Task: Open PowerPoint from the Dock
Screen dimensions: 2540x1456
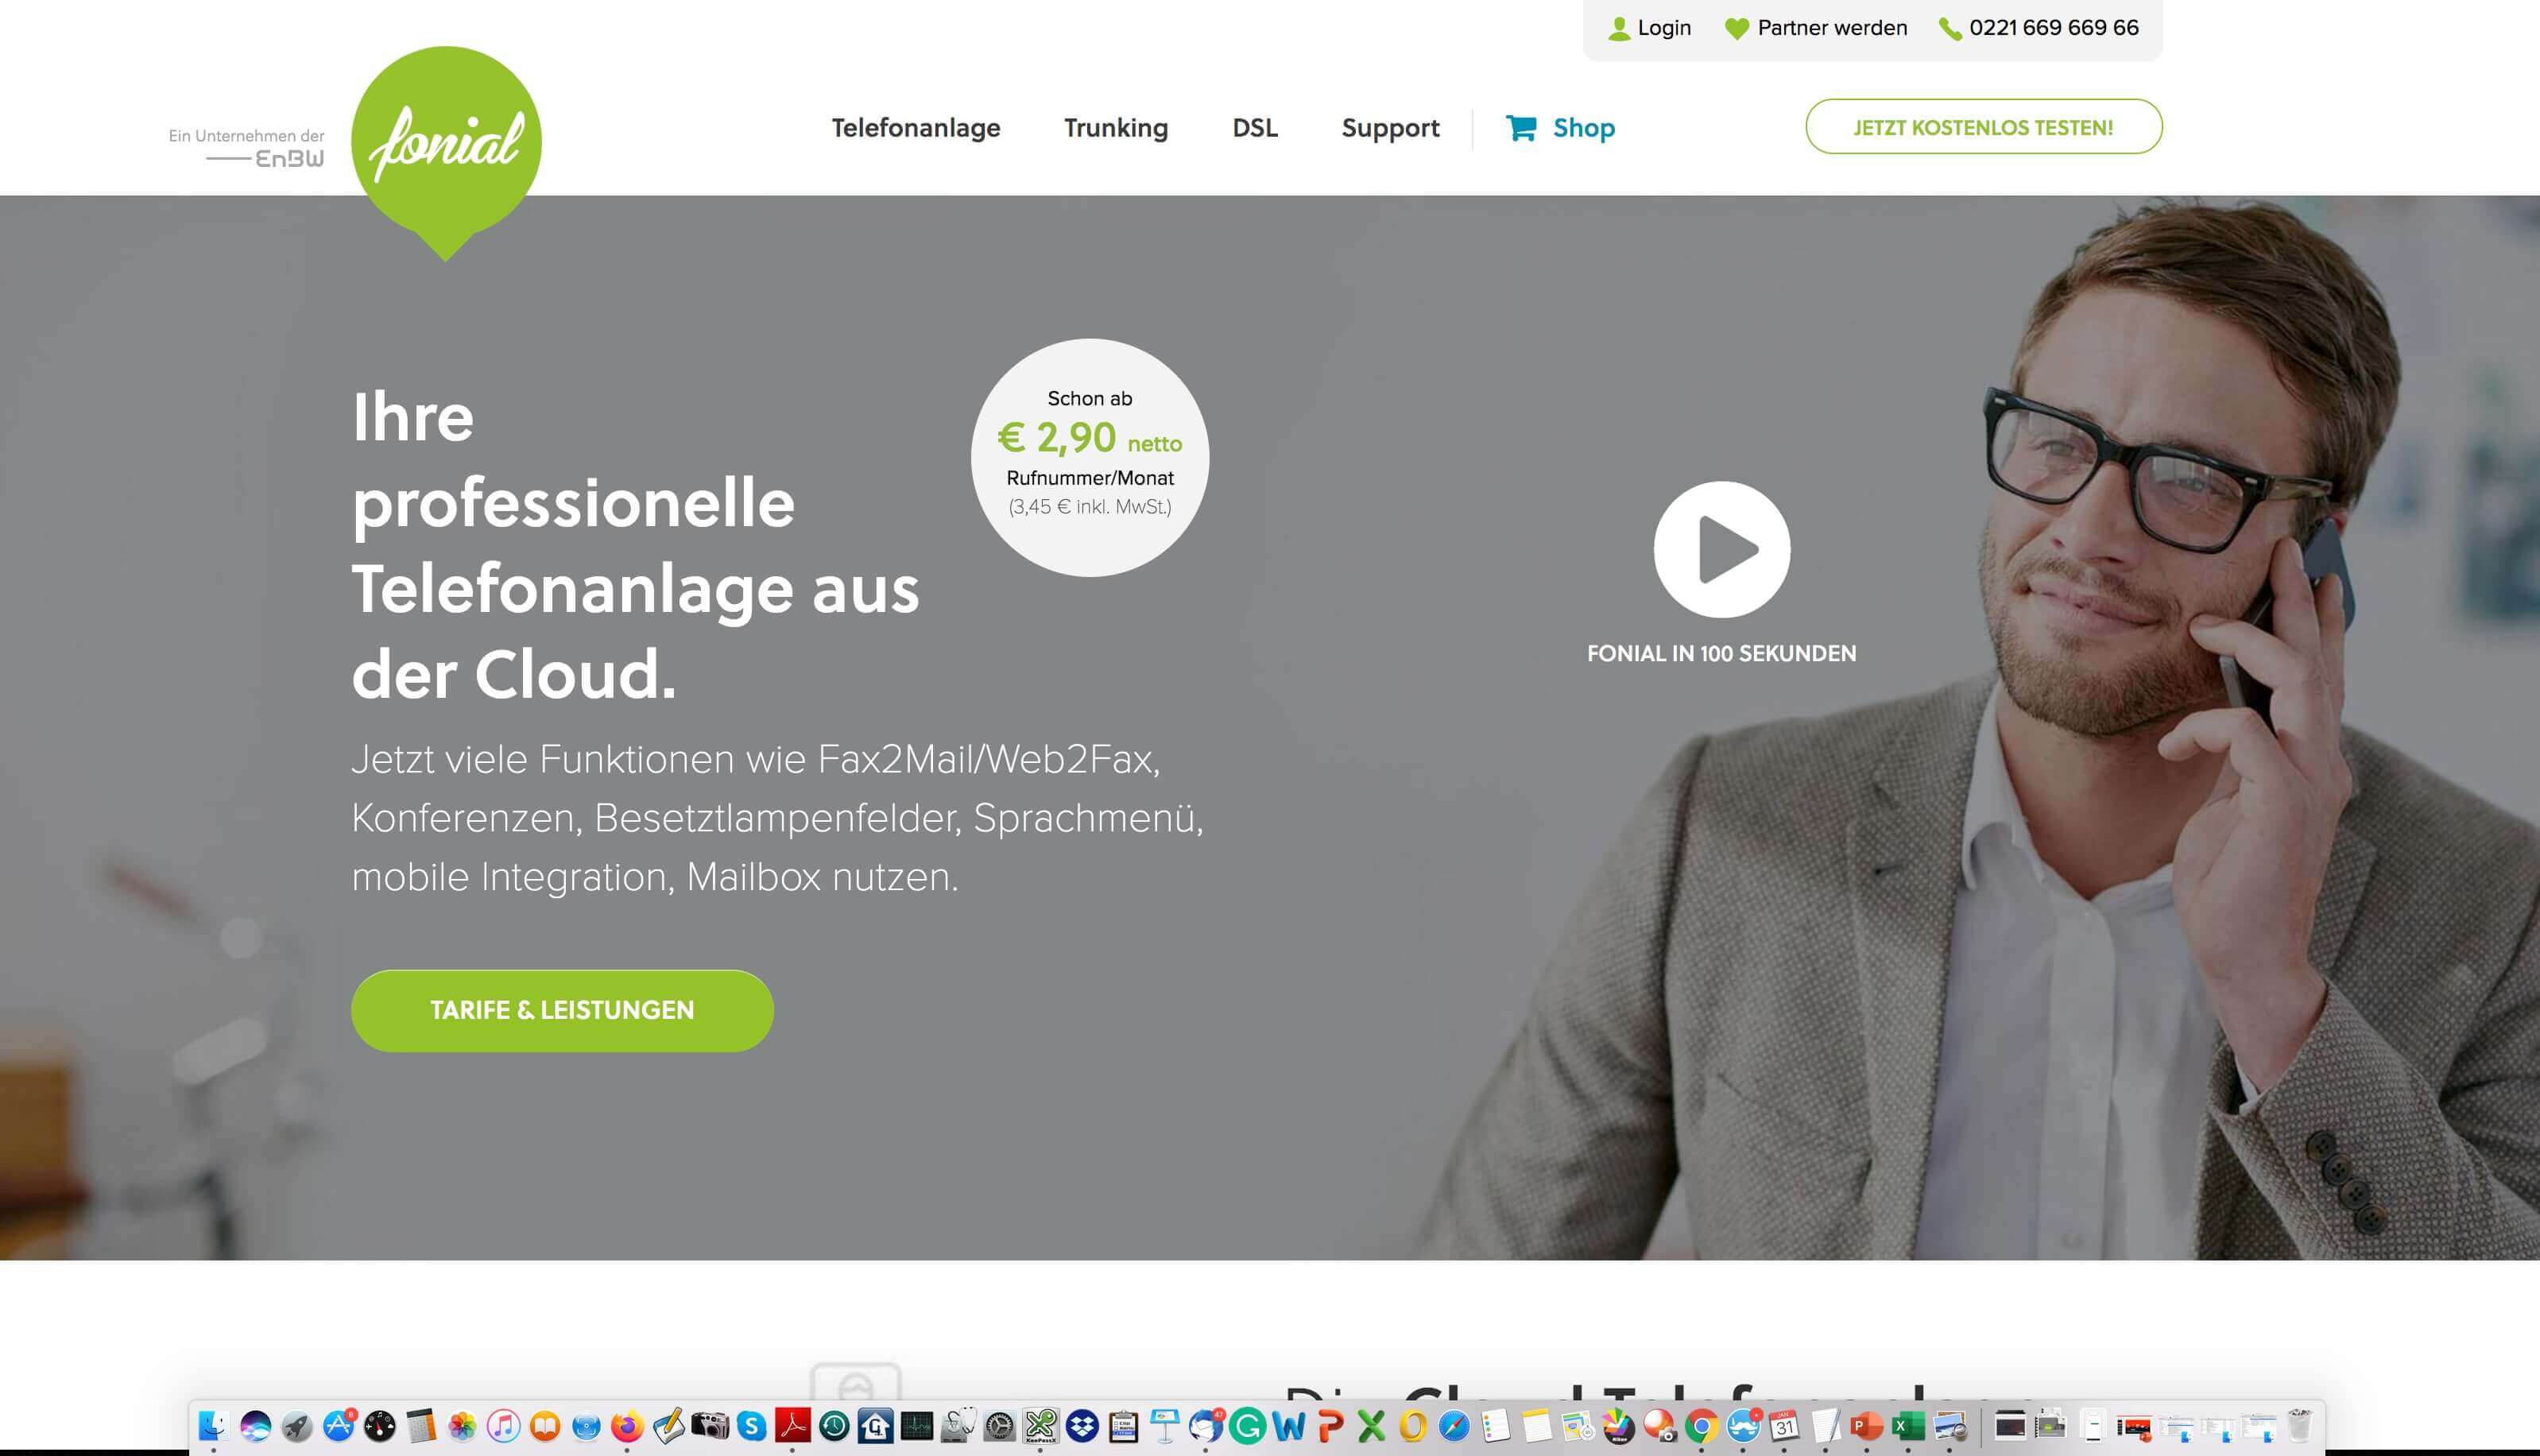Action: click(1867, 1426)
